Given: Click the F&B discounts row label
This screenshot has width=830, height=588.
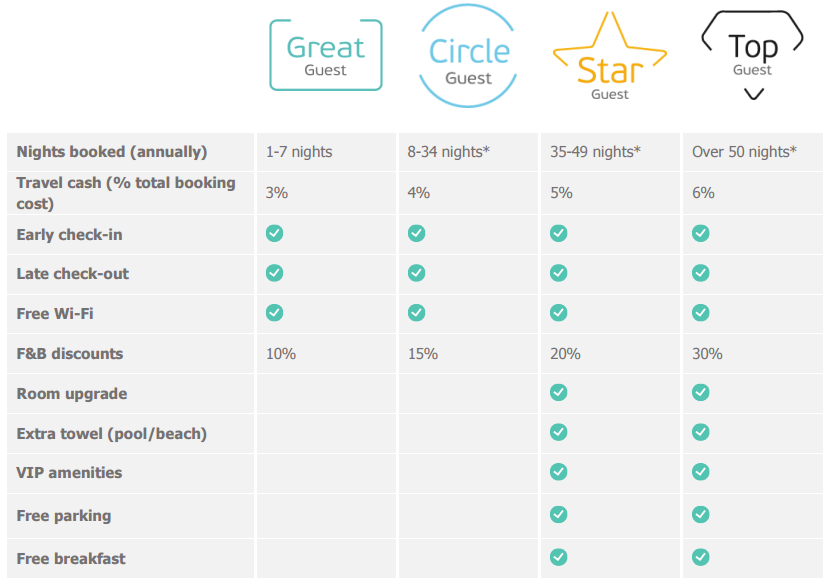Looking at the screenshot, I should tap(69, 354).
